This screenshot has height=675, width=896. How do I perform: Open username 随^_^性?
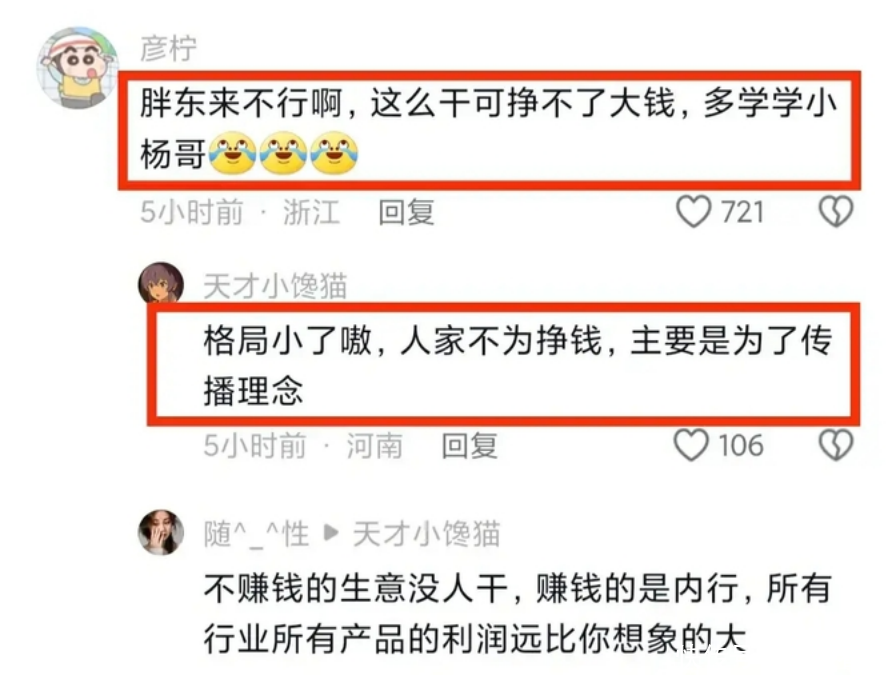(x=257, y=534)
